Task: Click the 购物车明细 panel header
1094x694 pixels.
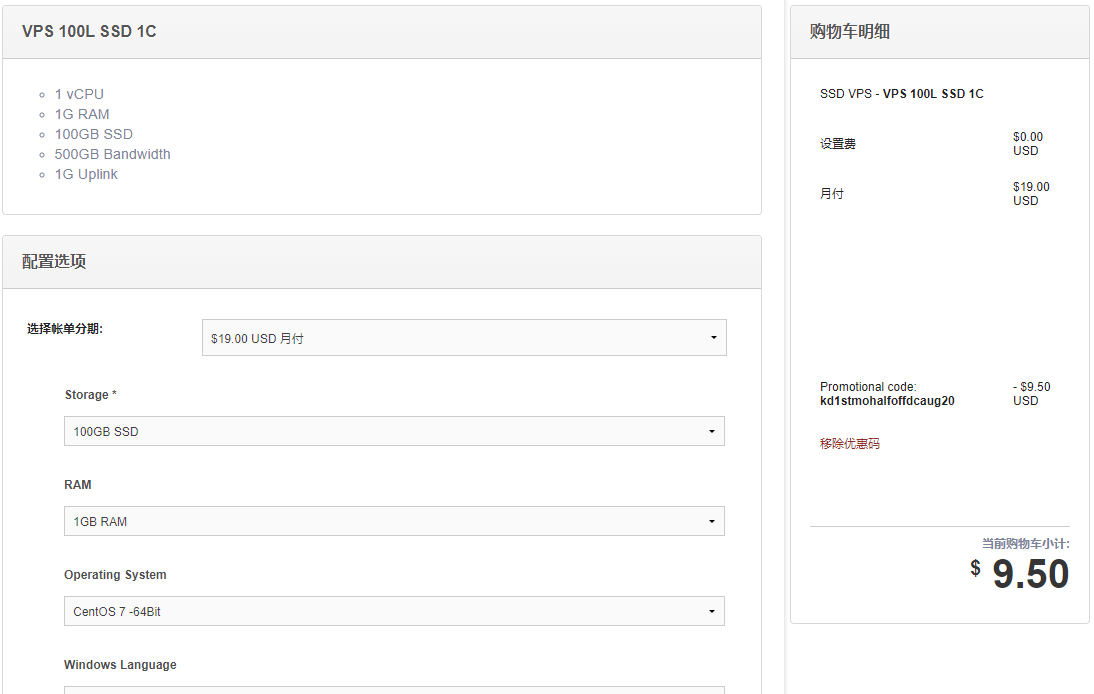Action: pyautogui.click(x=846, y=31)
